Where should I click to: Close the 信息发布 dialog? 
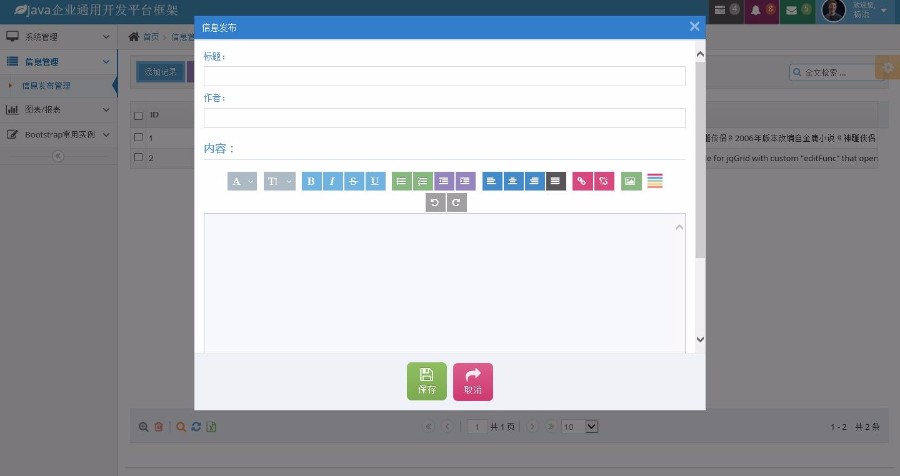click(x=694, y=26)
